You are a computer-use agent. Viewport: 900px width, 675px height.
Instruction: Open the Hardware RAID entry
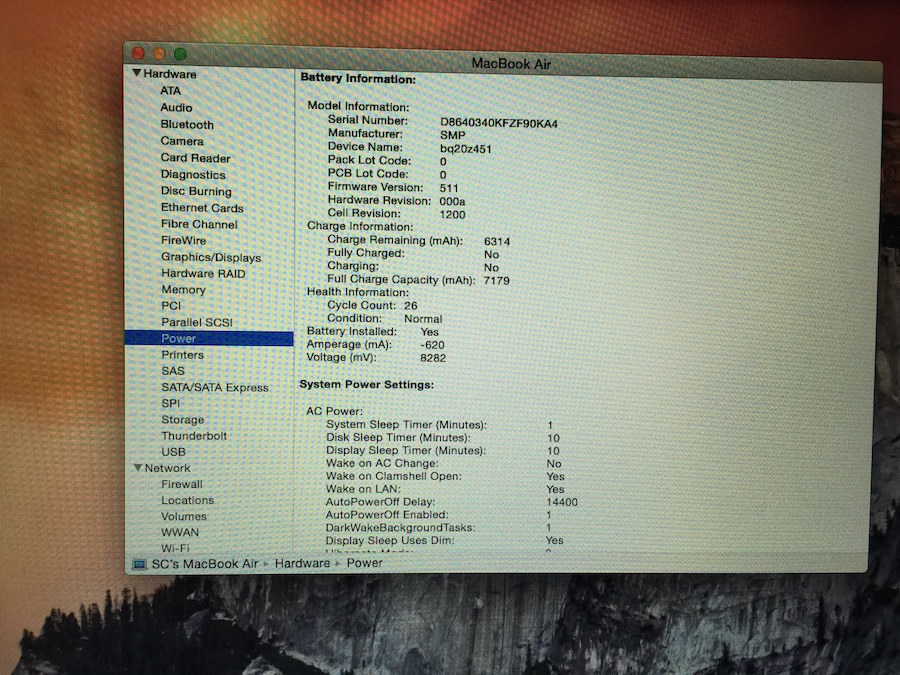tap(203, 274)
